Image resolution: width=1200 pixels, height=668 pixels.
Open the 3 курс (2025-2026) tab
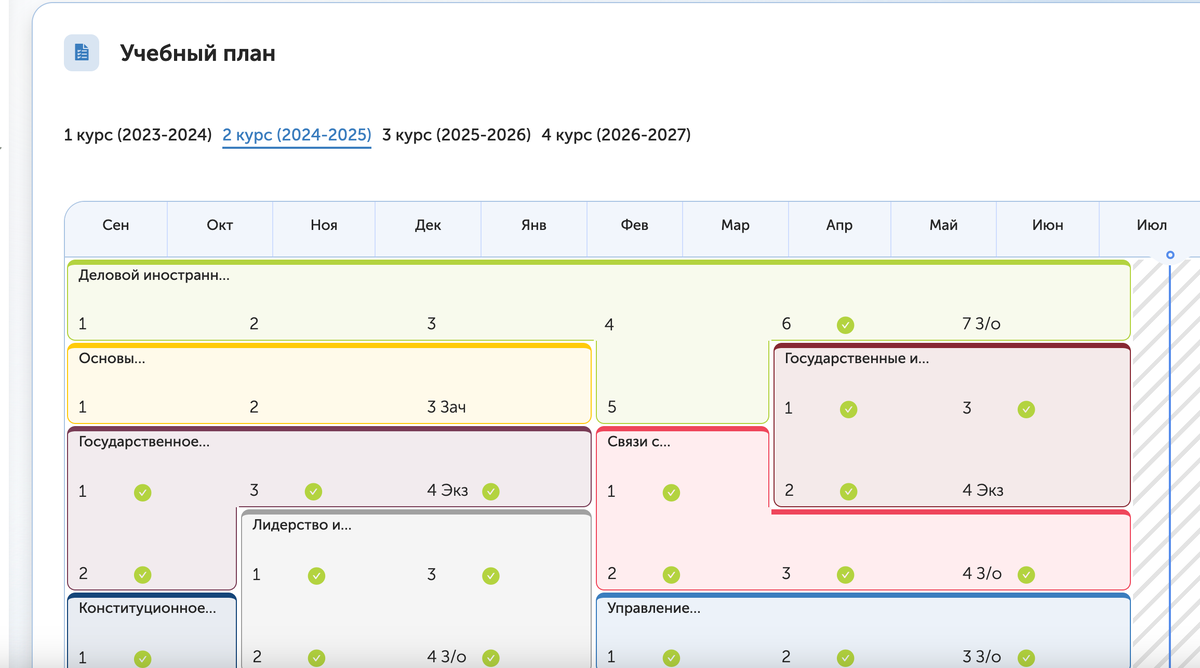point(456,134)
